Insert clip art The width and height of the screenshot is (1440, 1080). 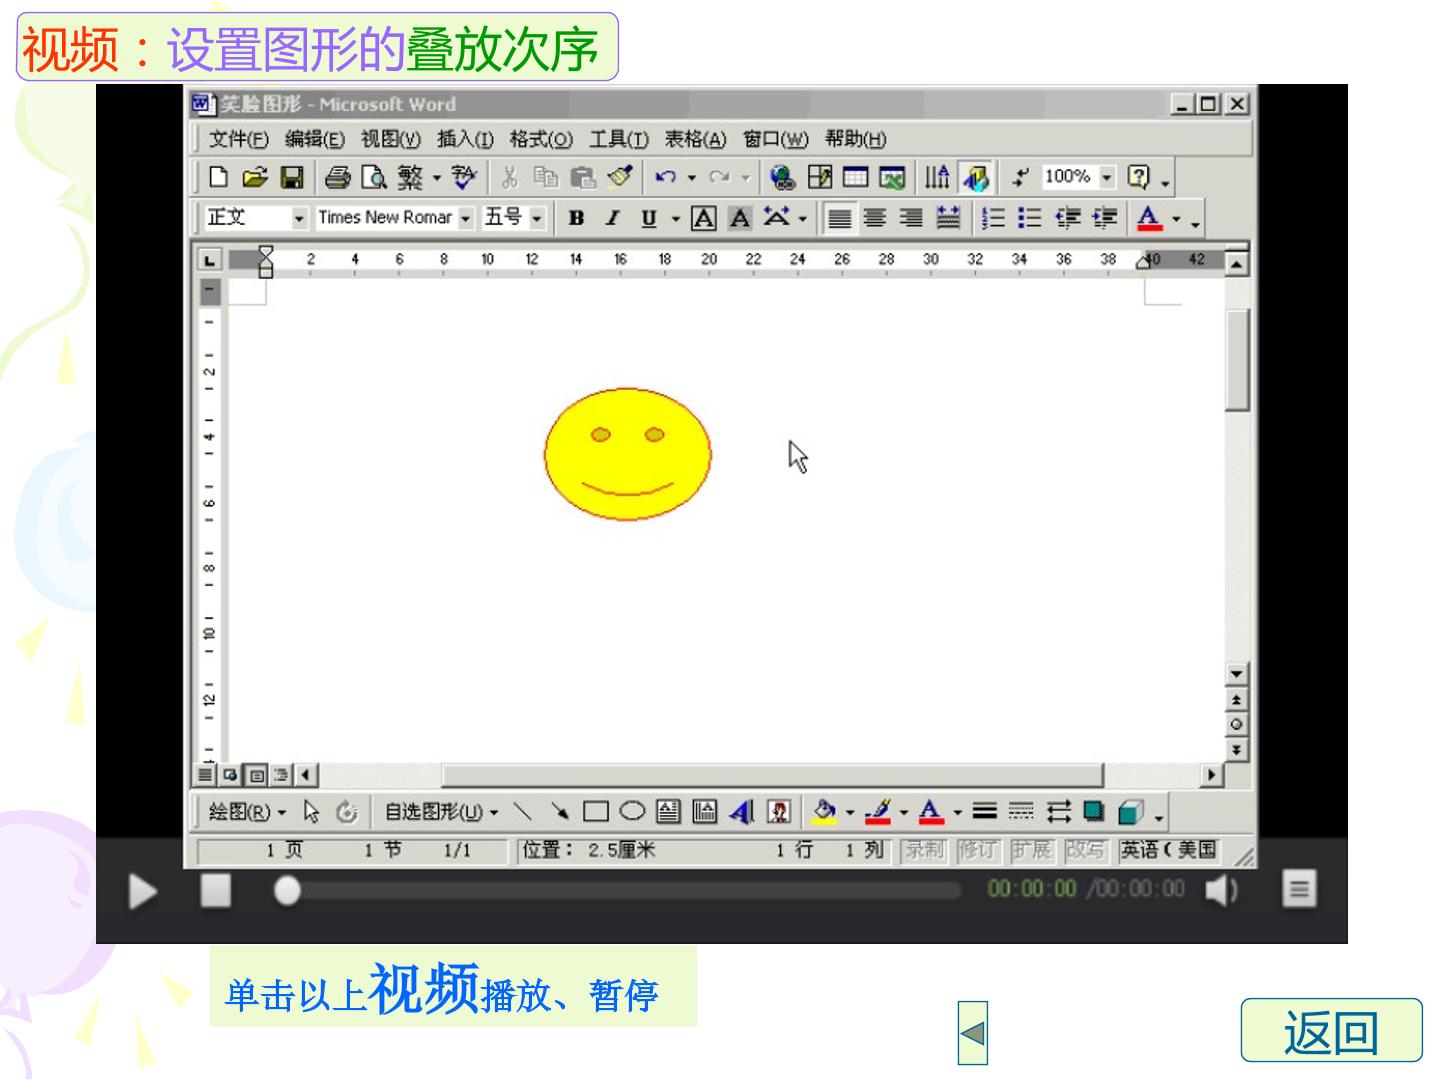coord(778,812)
